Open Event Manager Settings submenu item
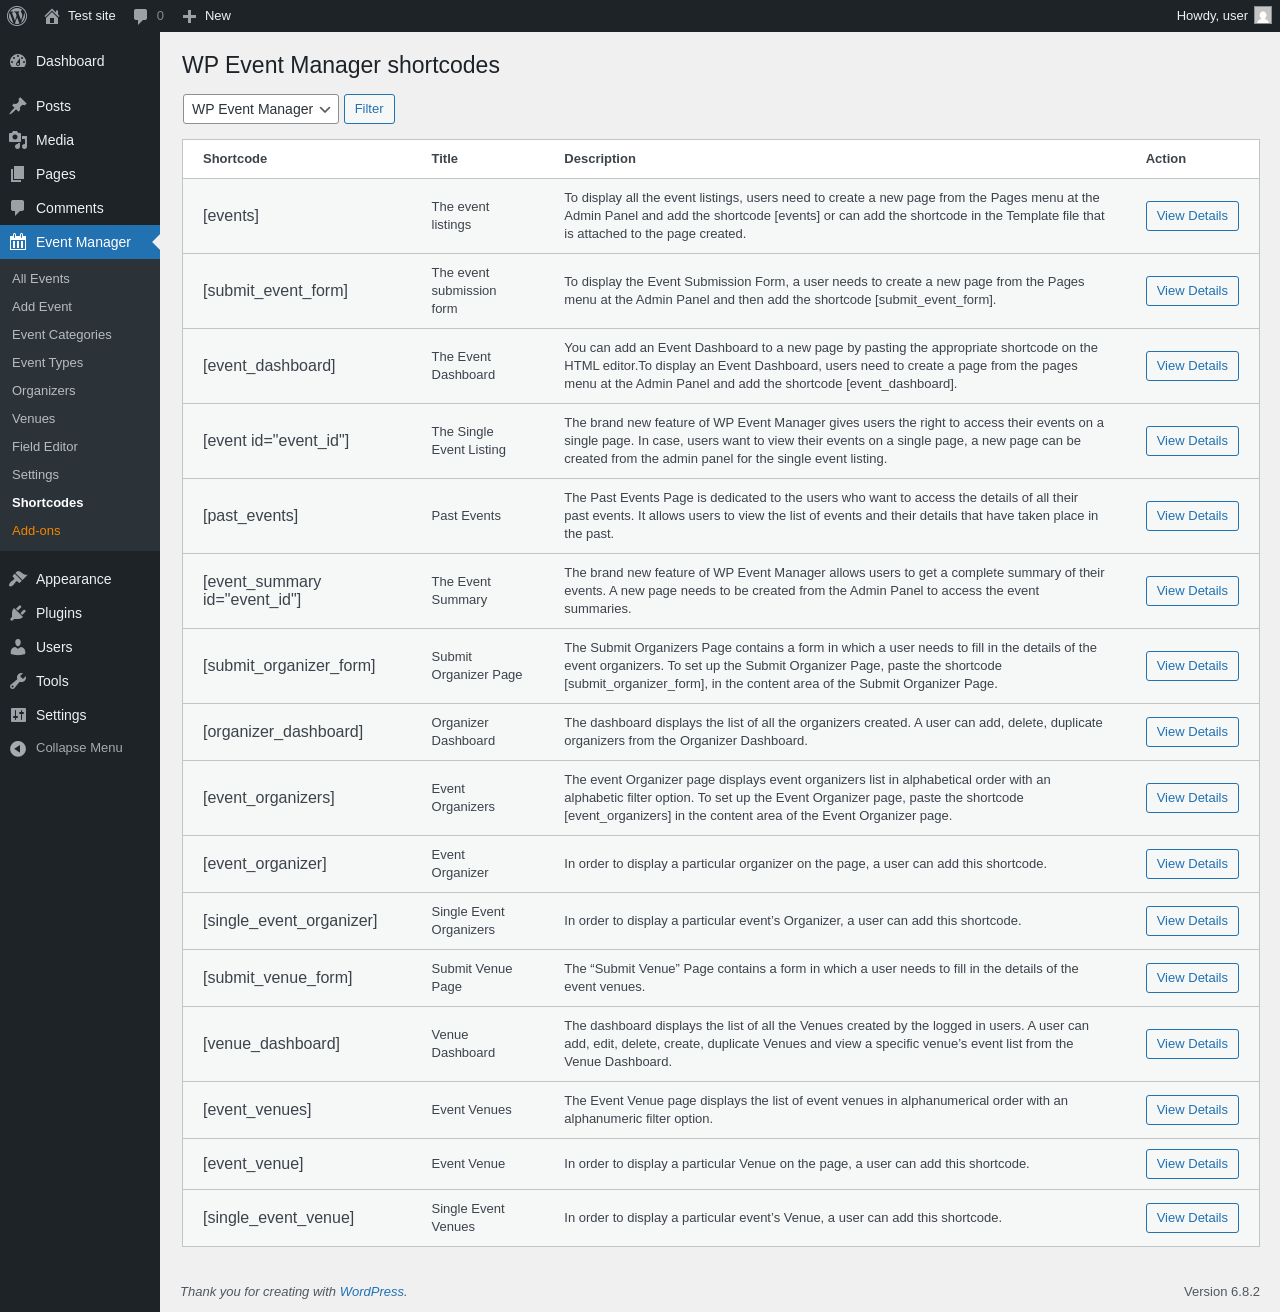Screen dimensions: 1280x1312 (x=80, y=475)
